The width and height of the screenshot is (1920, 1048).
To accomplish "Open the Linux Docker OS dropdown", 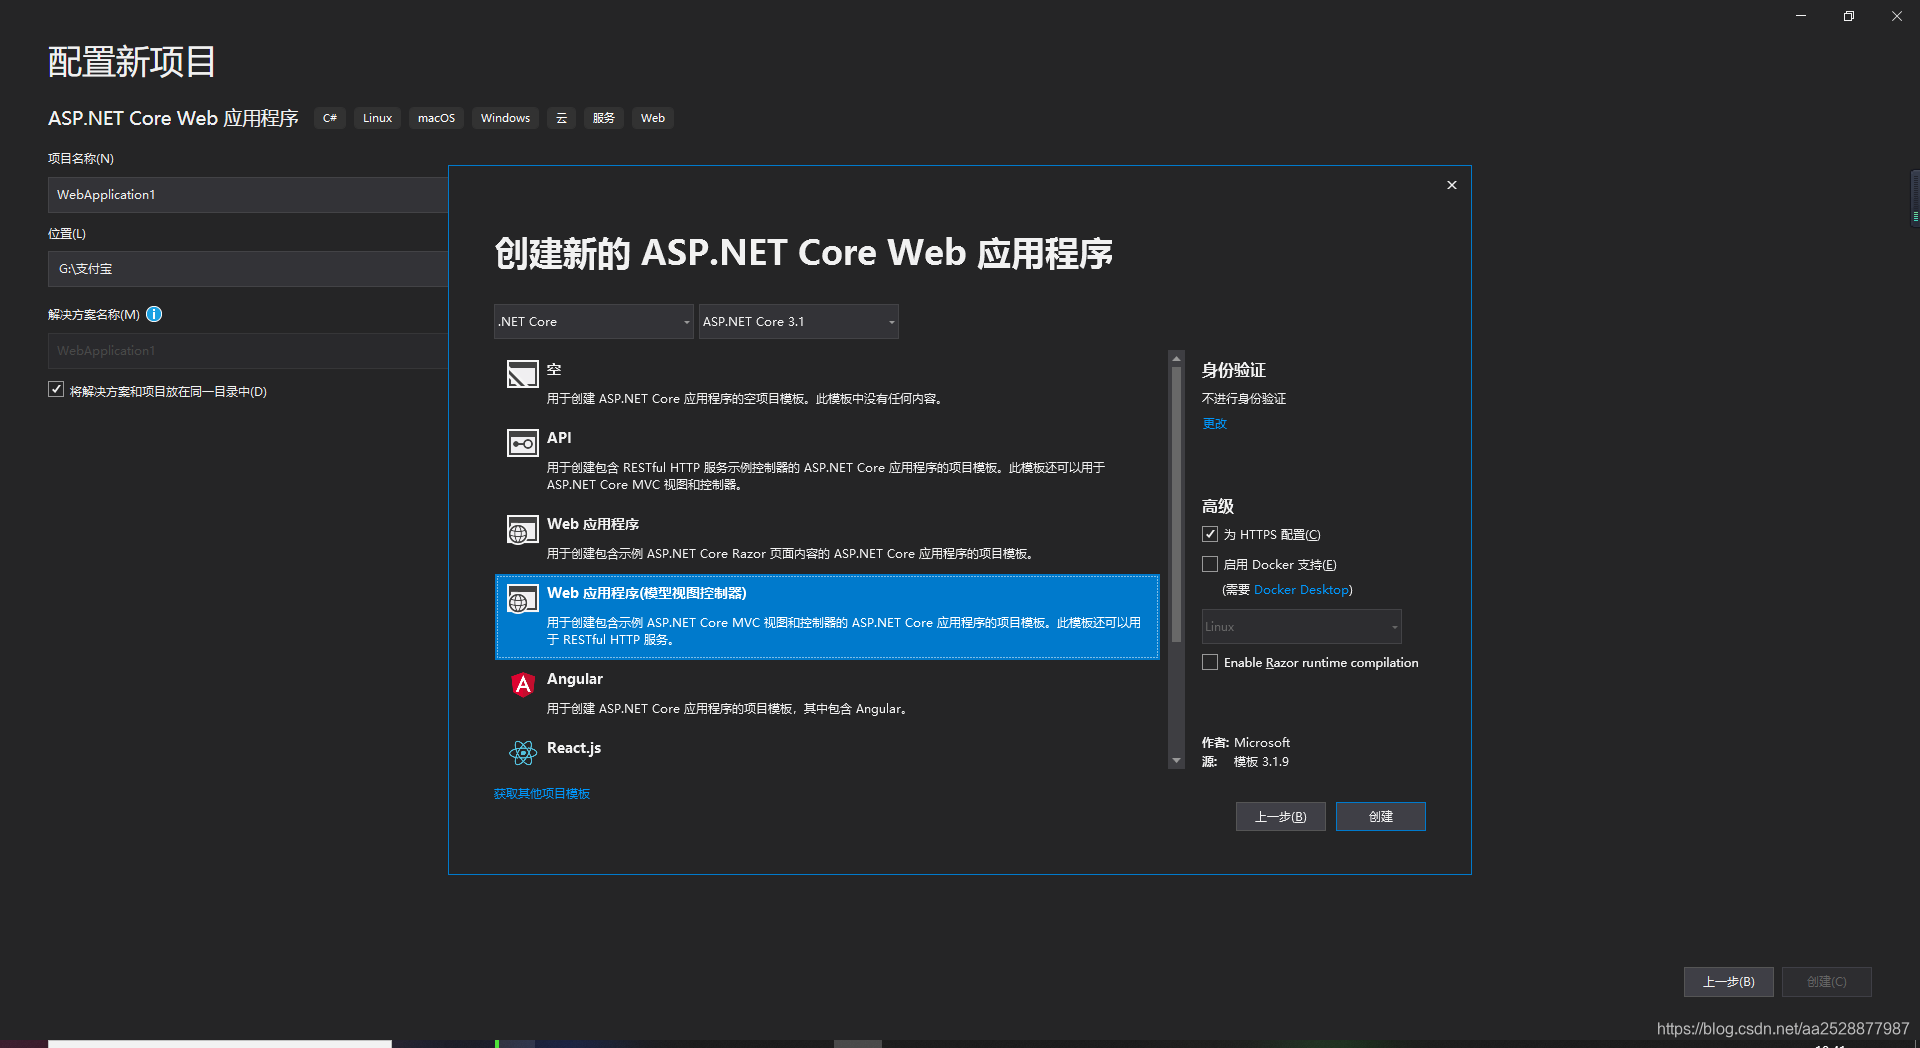I will click(x=1301, y=627).
